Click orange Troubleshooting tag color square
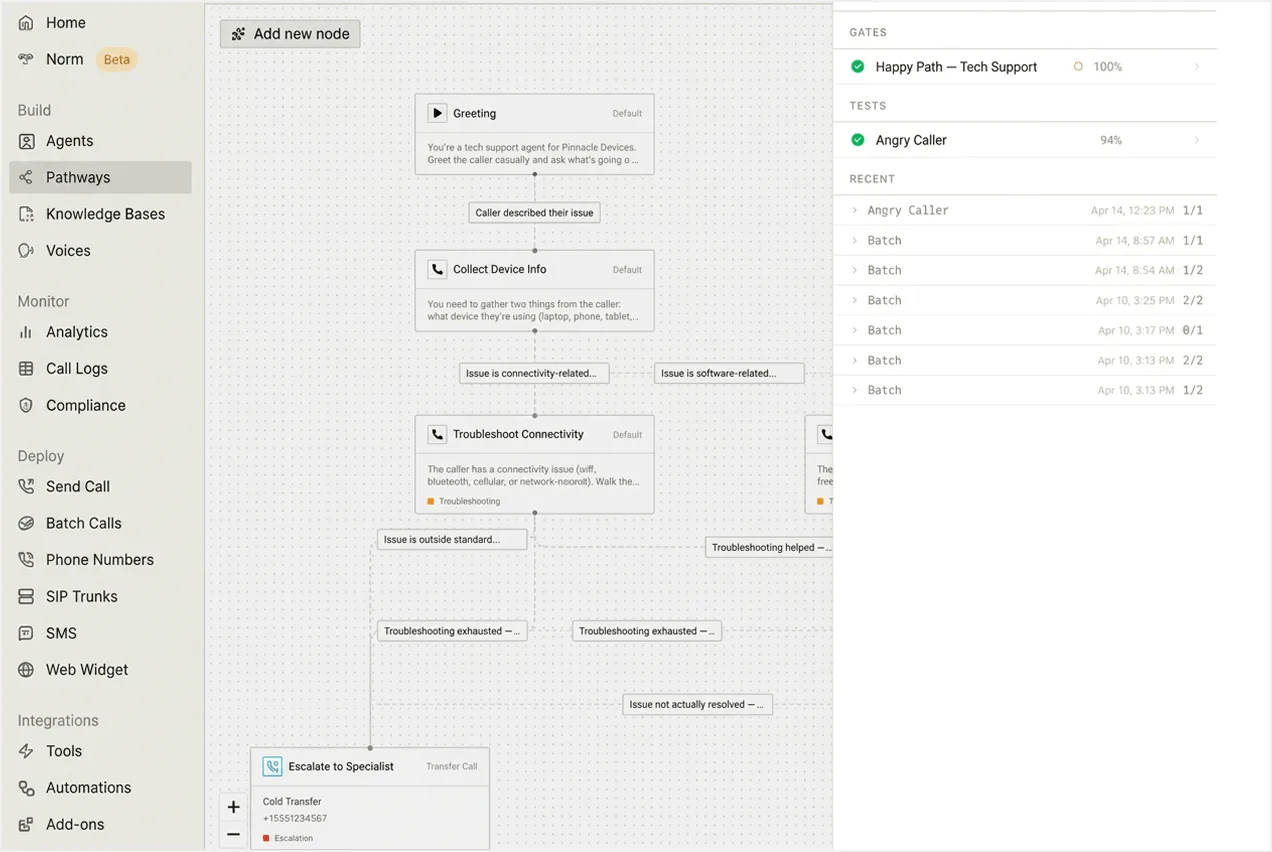 [x=431, y=501]
